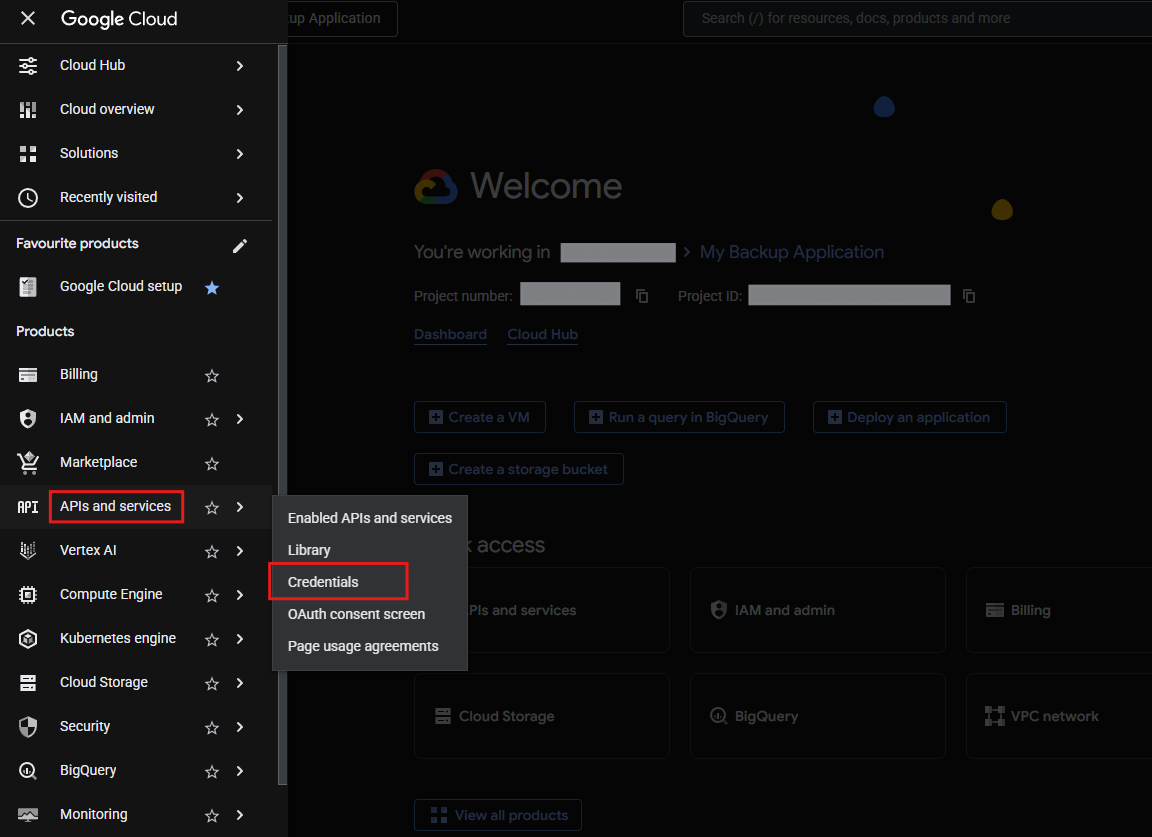Click the Cloud overview icon

(x=28, y=109)
